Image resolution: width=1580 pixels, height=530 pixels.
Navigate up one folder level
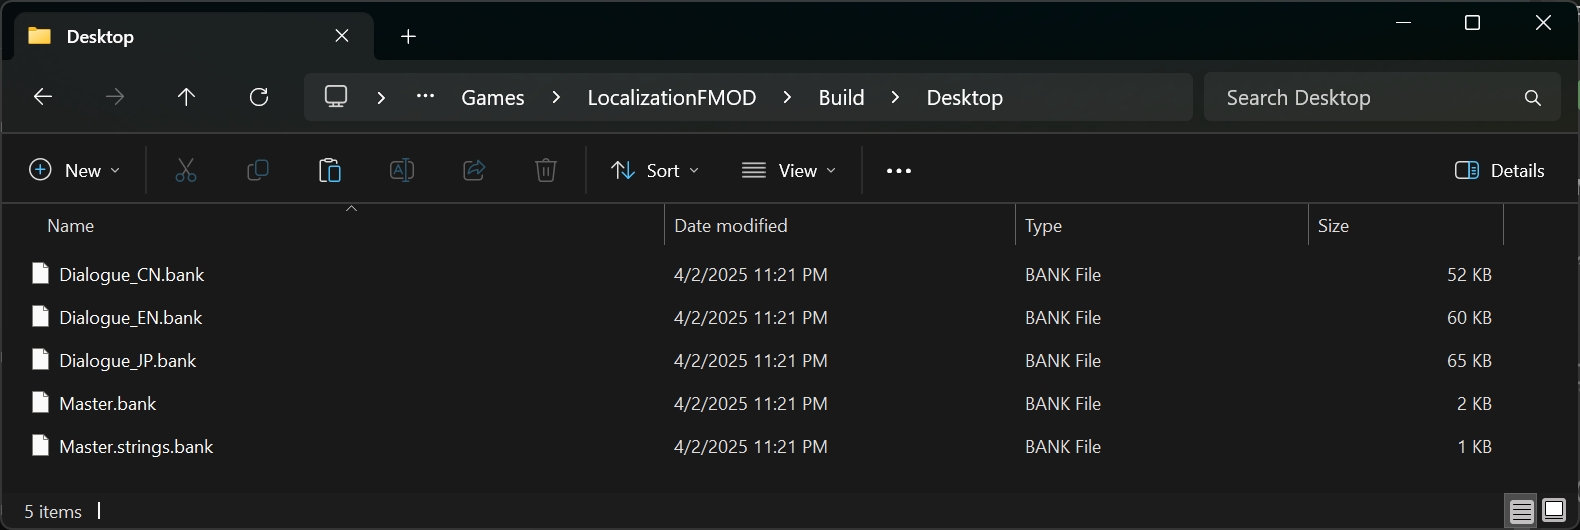coord(186,97)
